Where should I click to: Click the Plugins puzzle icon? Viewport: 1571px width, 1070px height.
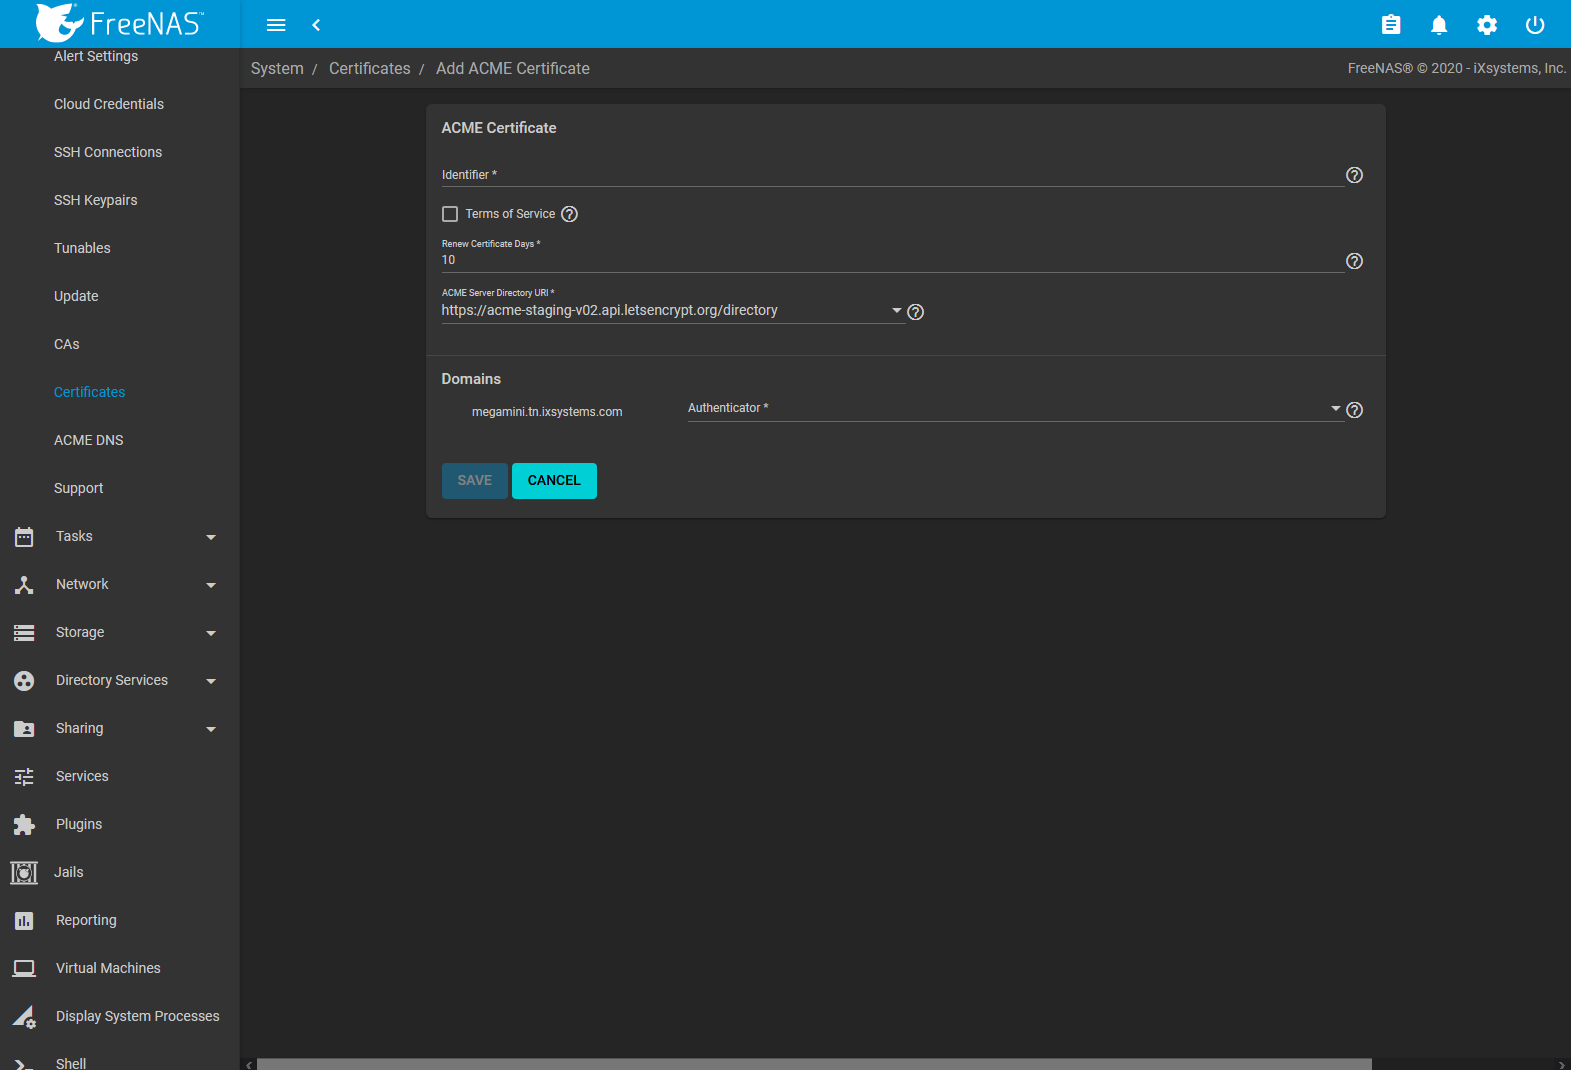point(24,825)
